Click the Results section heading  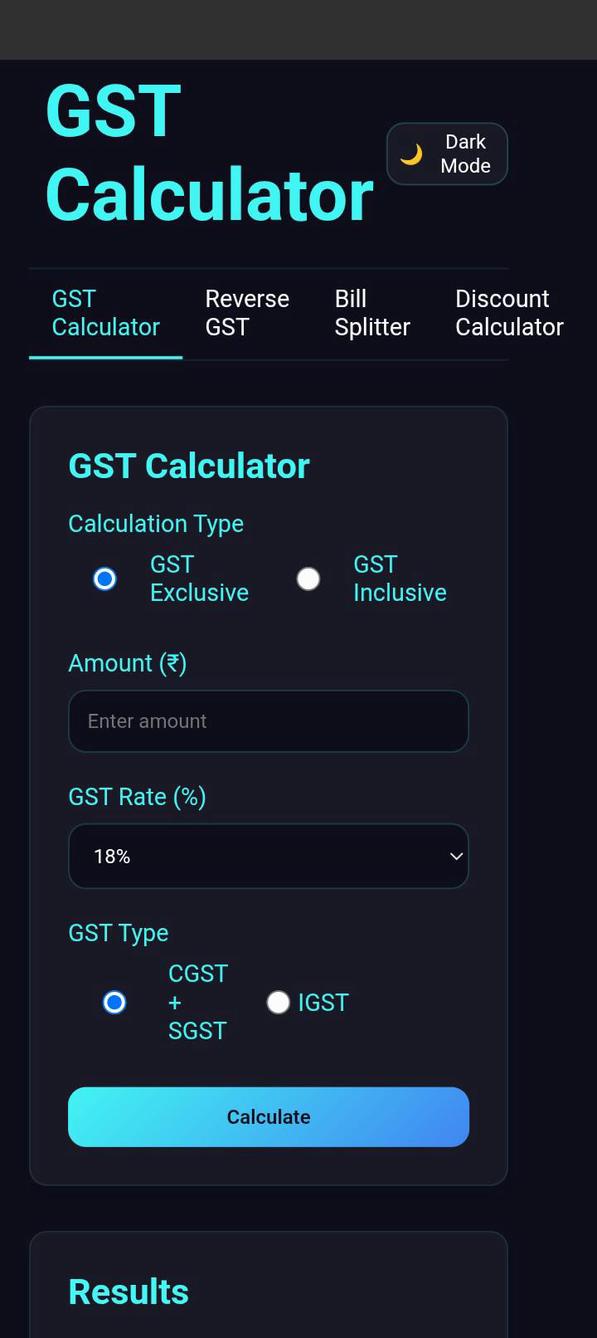128,1292
